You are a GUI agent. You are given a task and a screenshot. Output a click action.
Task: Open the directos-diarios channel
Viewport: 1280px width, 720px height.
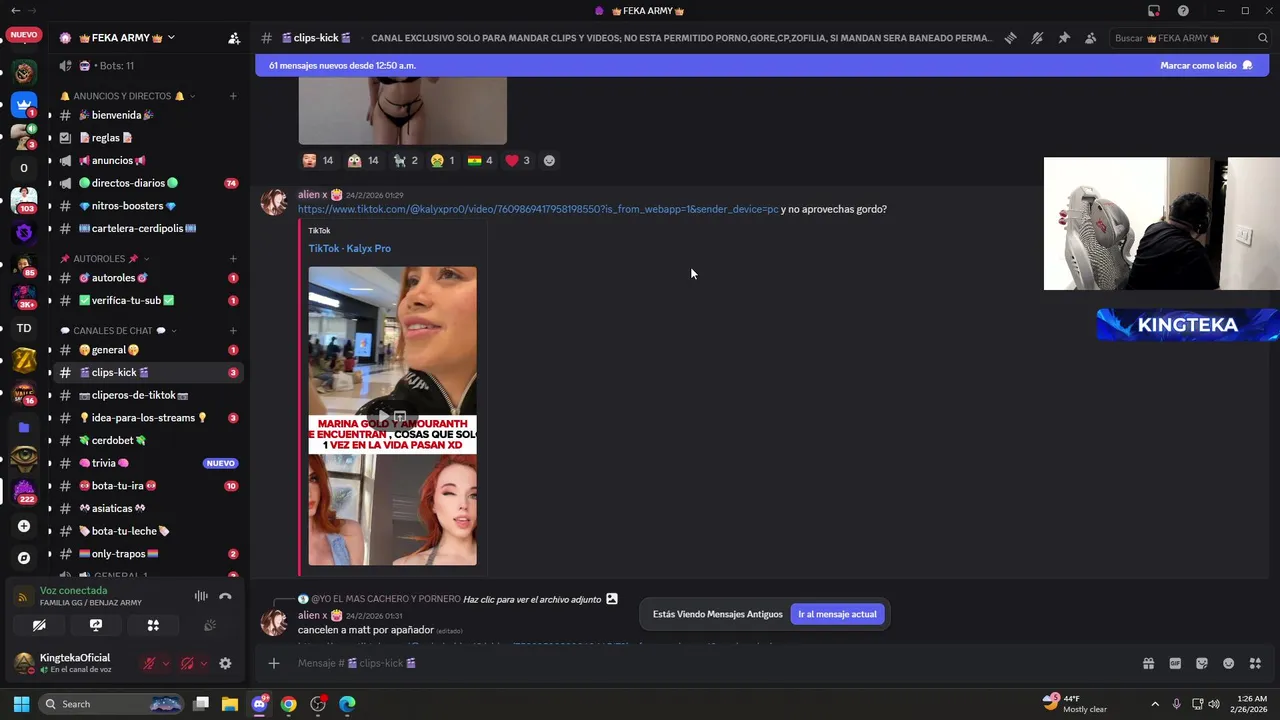tap(149, 183)
